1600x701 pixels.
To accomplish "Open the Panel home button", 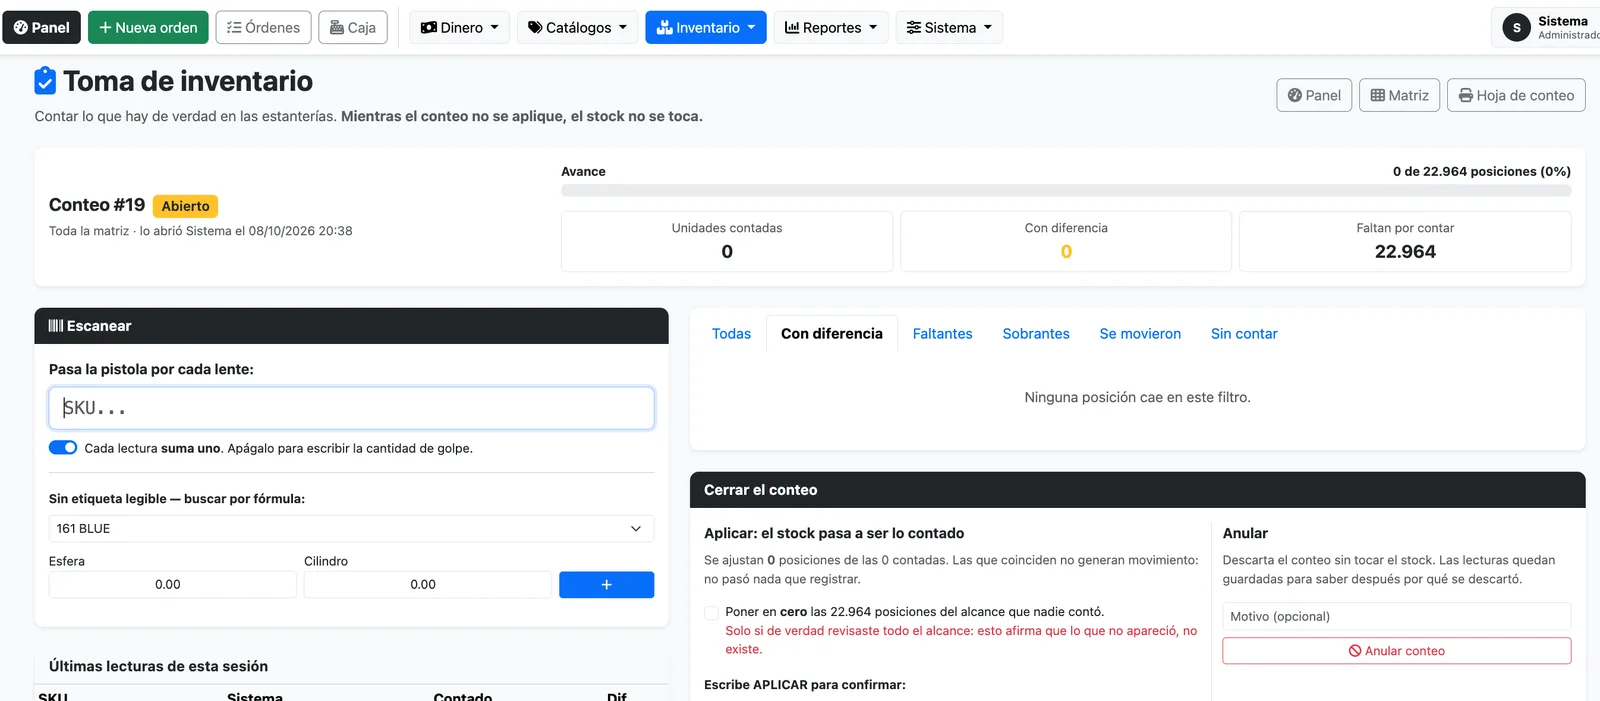I will pyautogui.click(x=41, y=27).
